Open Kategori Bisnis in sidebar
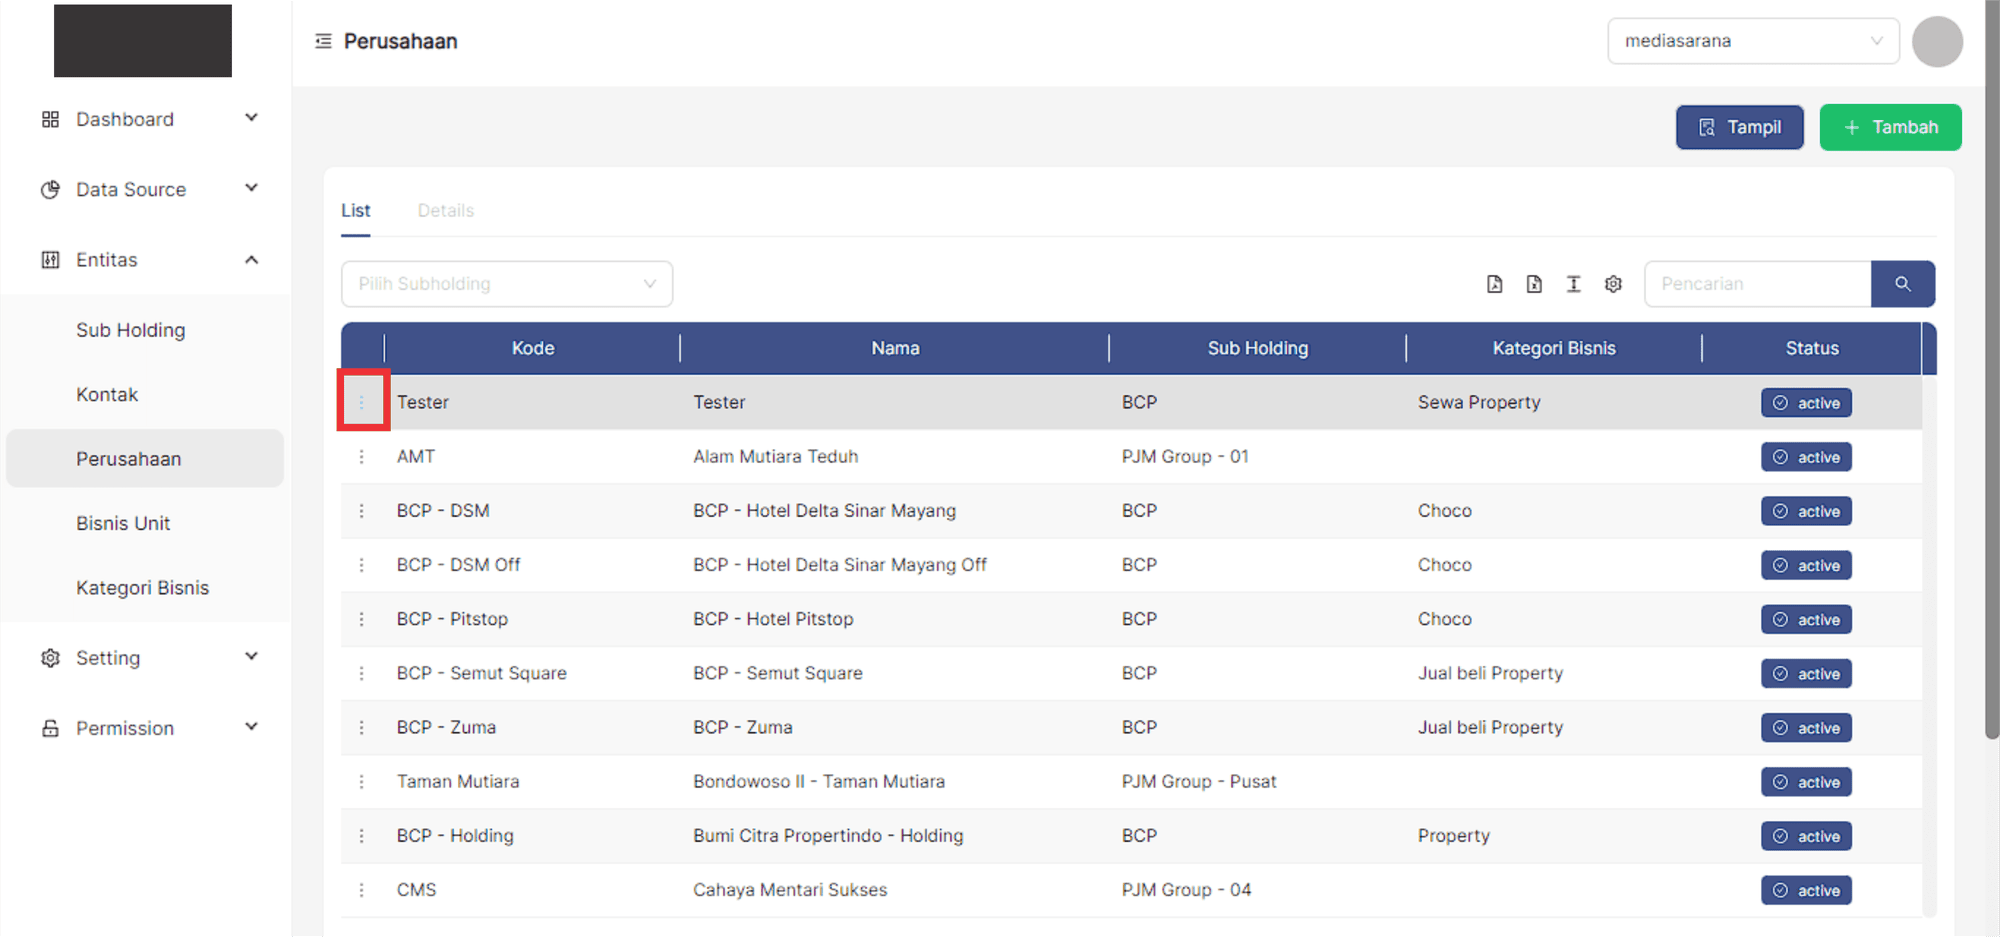The width and height of the screenshot is (2000, 937). [142, 588]
